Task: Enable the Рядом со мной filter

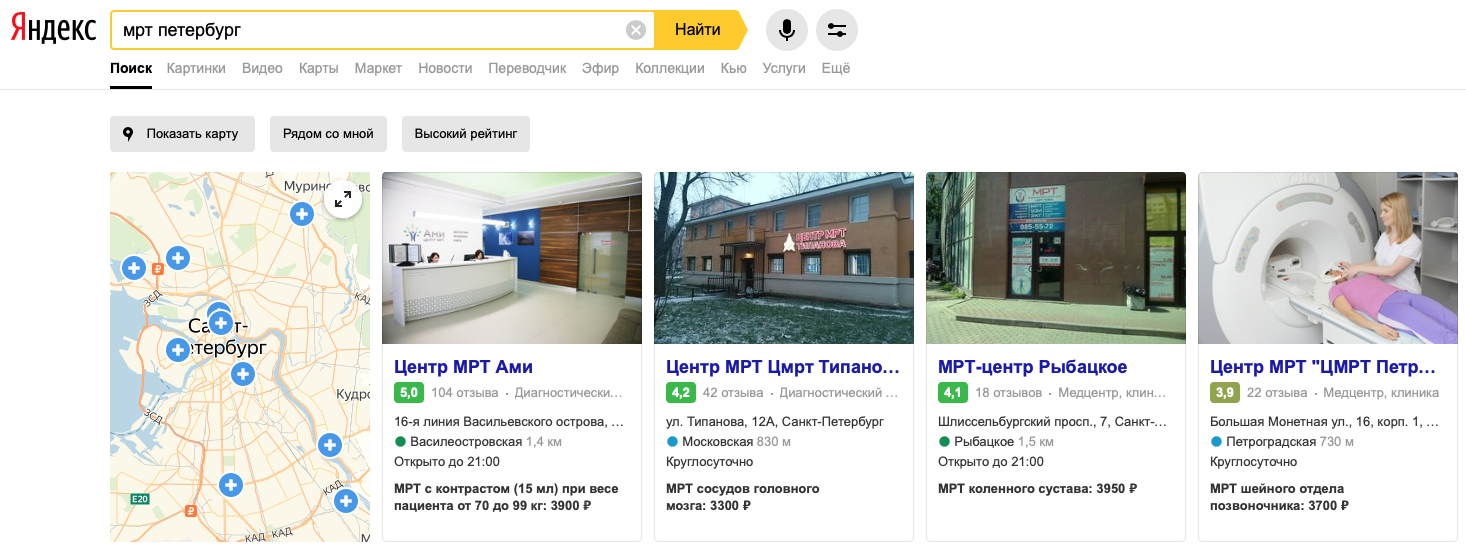Action: (328, 134)
